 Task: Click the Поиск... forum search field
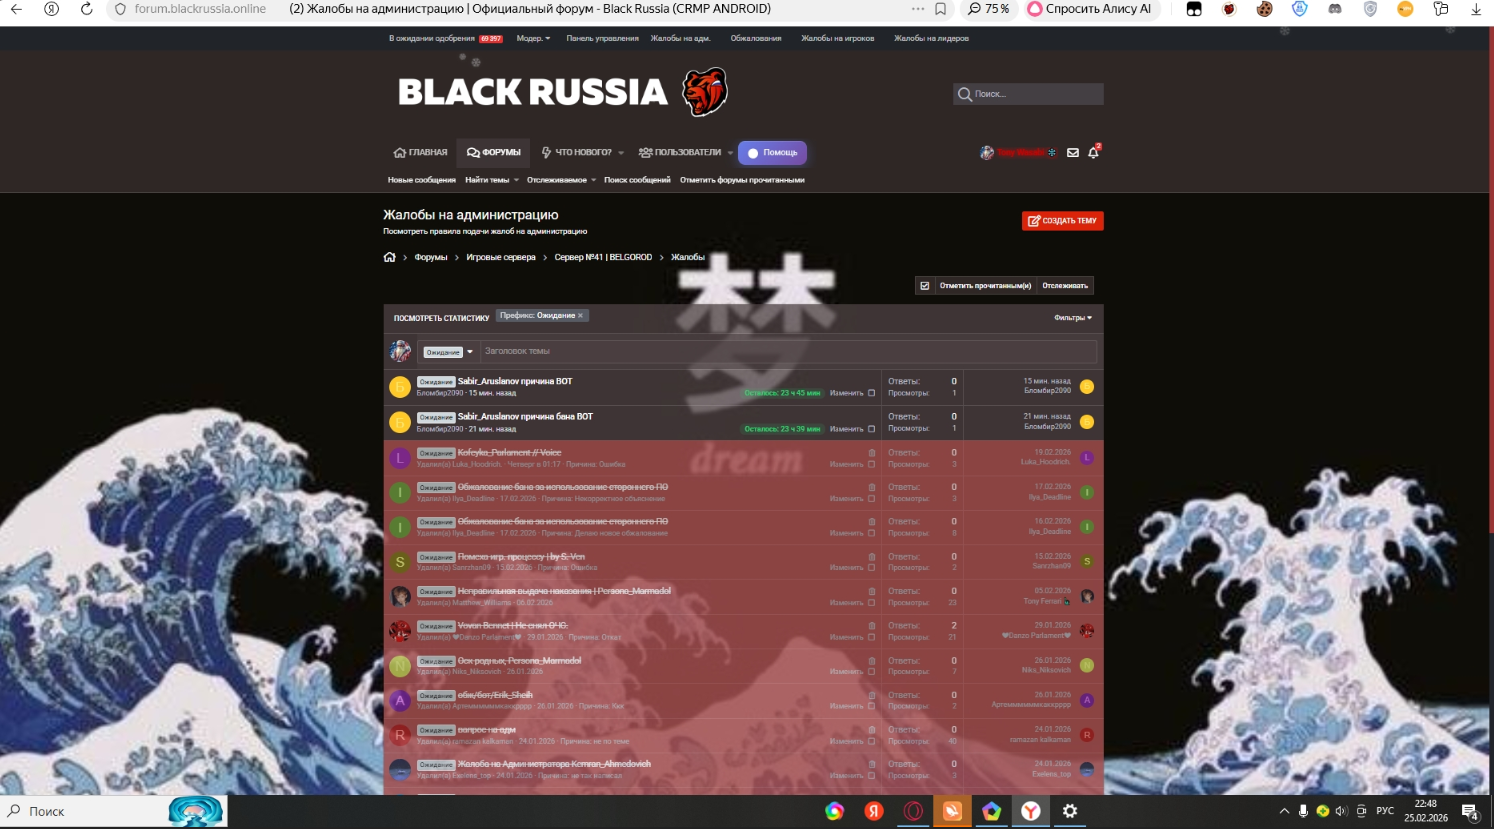1028,94
